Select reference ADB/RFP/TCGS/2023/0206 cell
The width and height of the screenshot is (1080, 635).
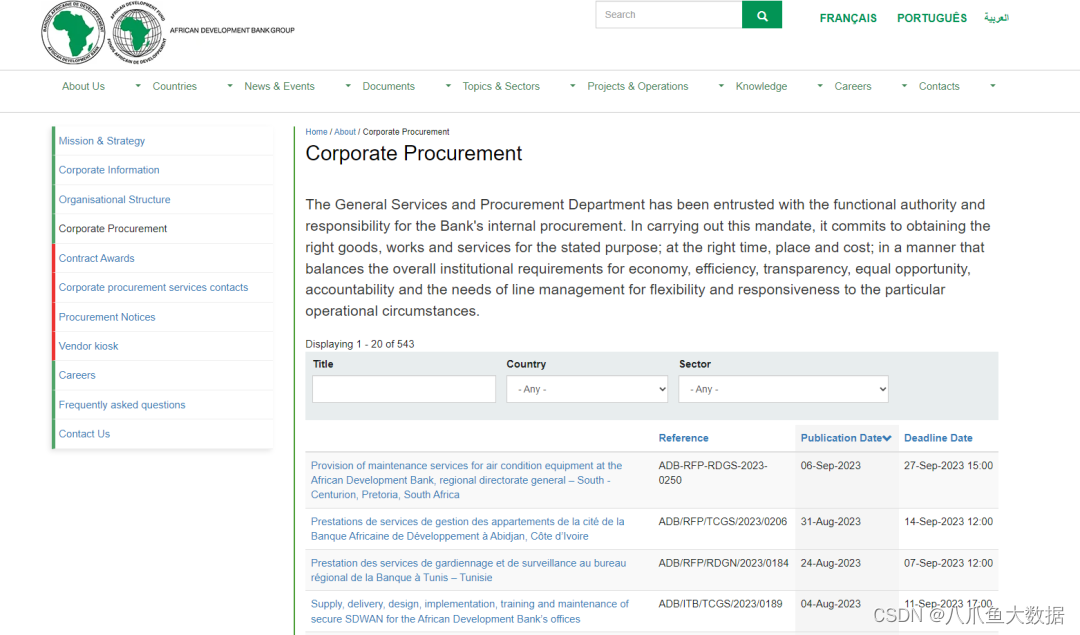pos(723,522)
